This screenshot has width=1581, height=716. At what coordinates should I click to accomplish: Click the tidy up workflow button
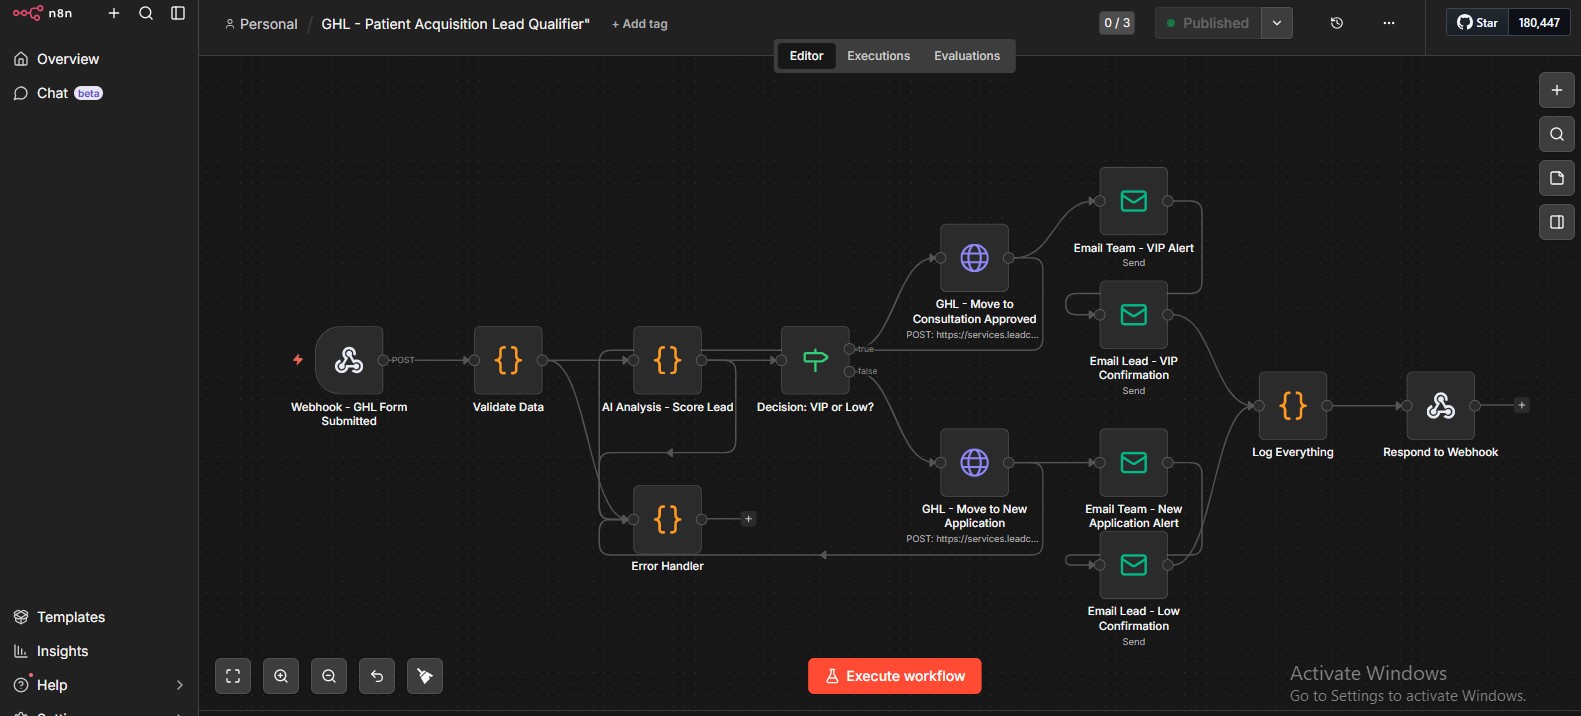point(425,676)
